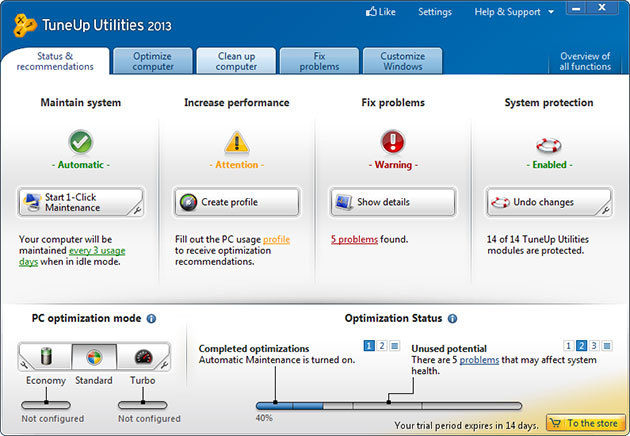
Task: Open the orange 'profile' link
Action: point(276,239)
